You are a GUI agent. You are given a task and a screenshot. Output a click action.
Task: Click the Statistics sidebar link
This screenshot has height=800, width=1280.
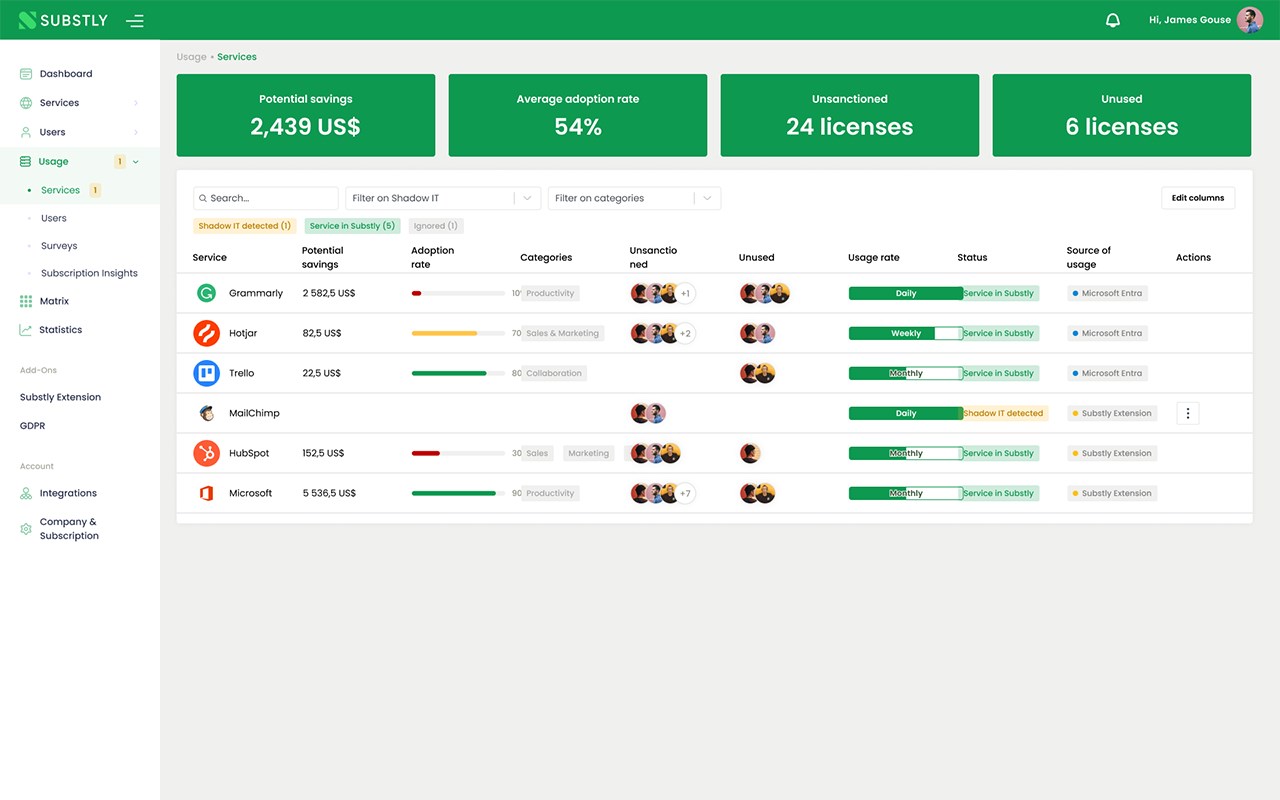tap(60, 330)
